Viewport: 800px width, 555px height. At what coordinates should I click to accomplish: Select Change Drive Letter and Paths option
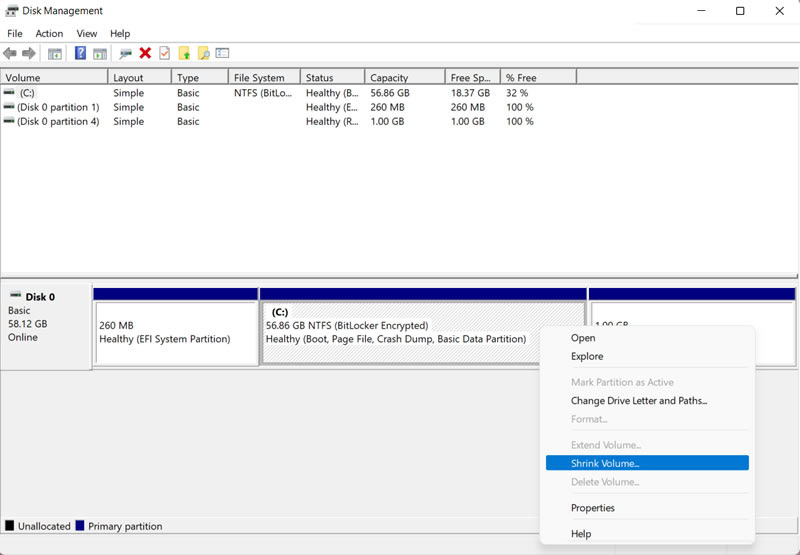point(639,400)
